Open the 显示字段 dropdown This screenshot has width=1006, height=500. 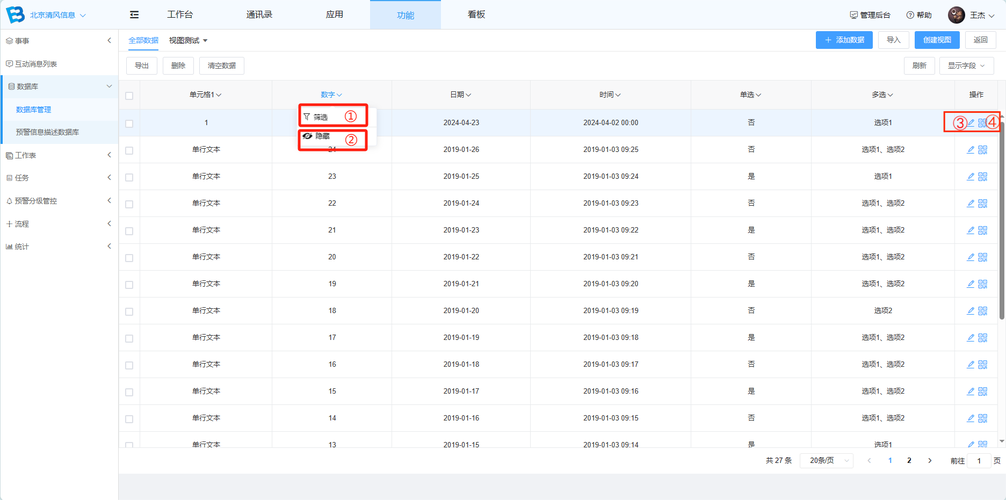[966, 65]
